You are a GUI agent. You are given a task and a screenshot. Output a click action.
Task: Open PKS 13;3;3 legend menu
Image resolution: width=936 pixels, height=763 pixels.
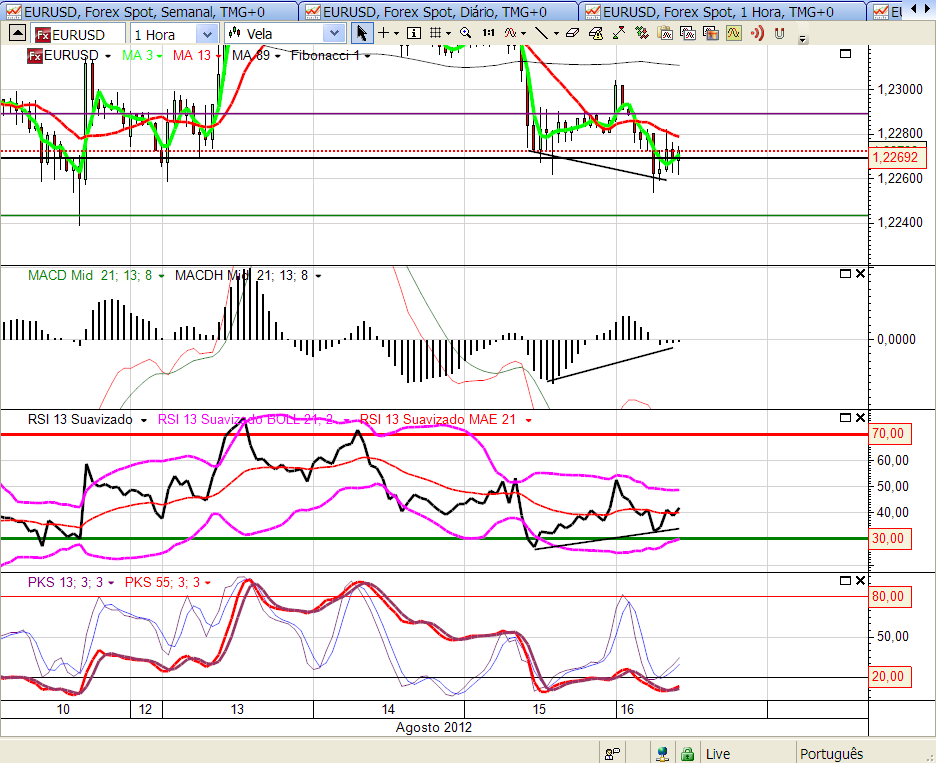pos(111,583)
